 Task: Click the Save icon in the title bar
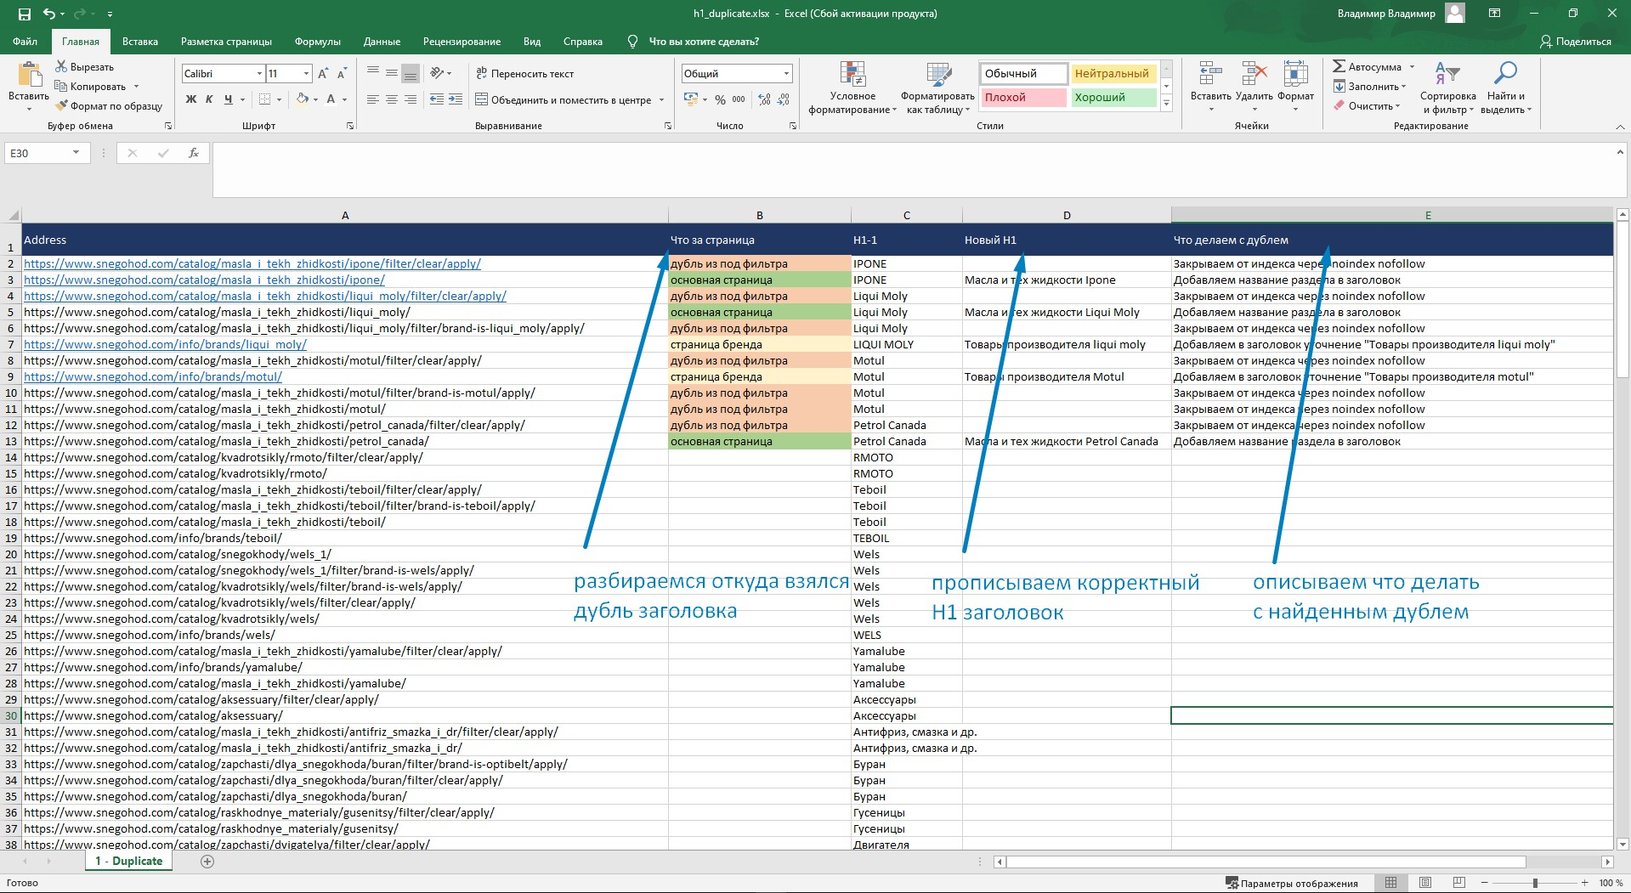tap(24, 14)
